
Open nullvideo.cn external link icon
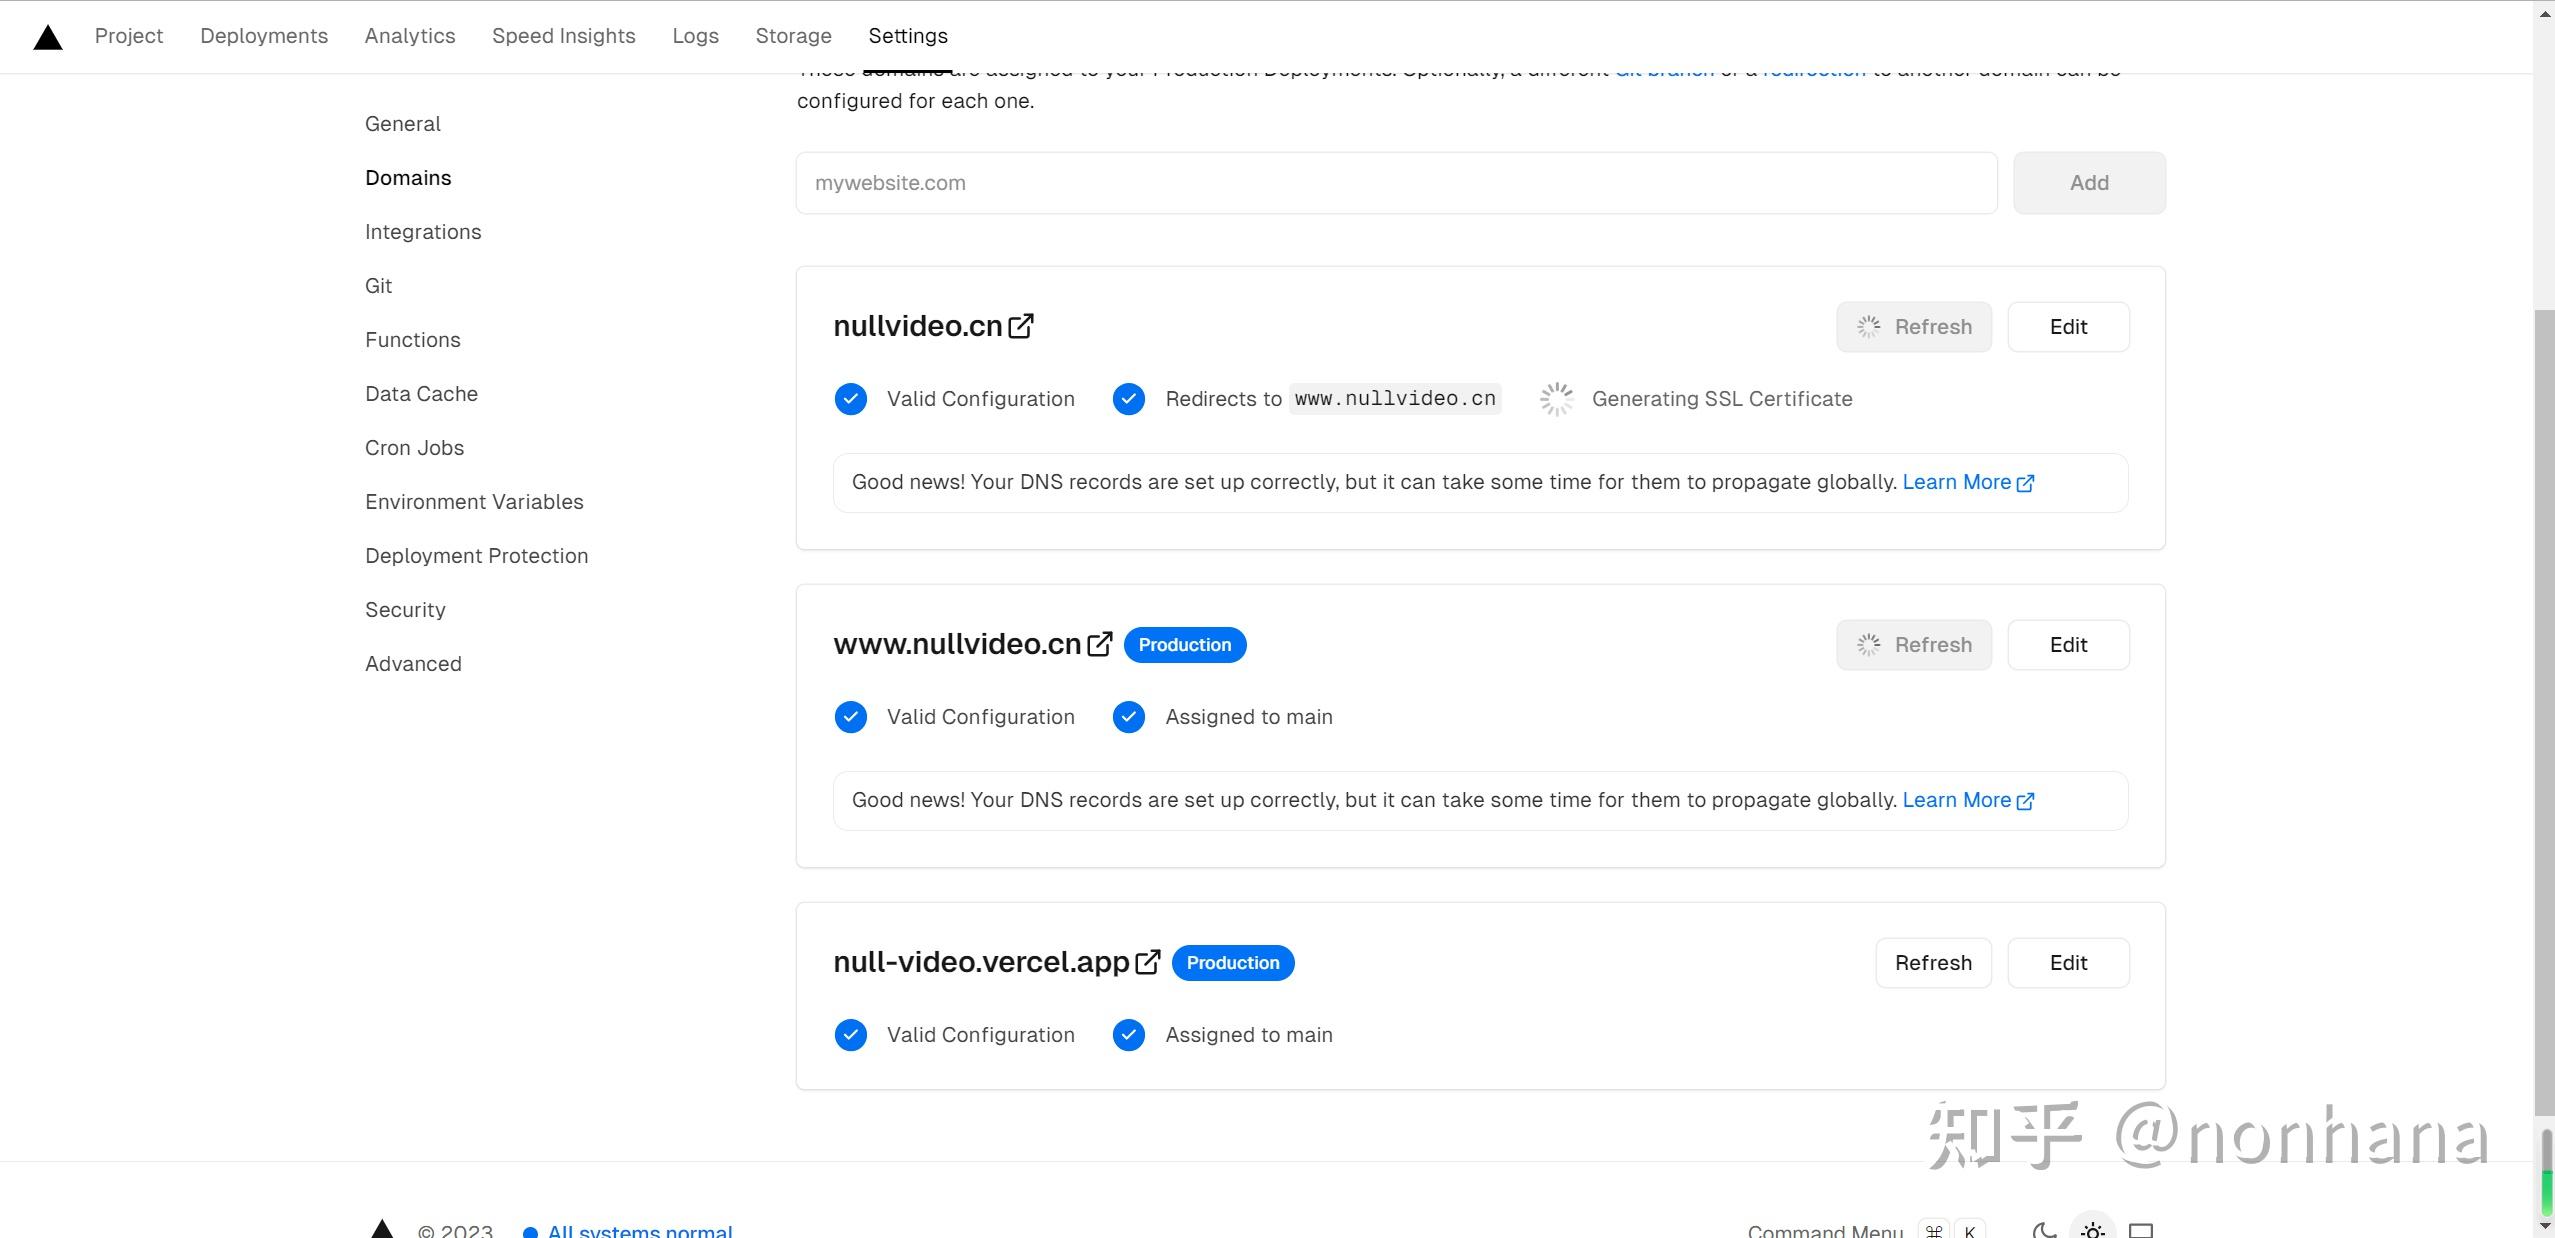(x=1021, y=326)
